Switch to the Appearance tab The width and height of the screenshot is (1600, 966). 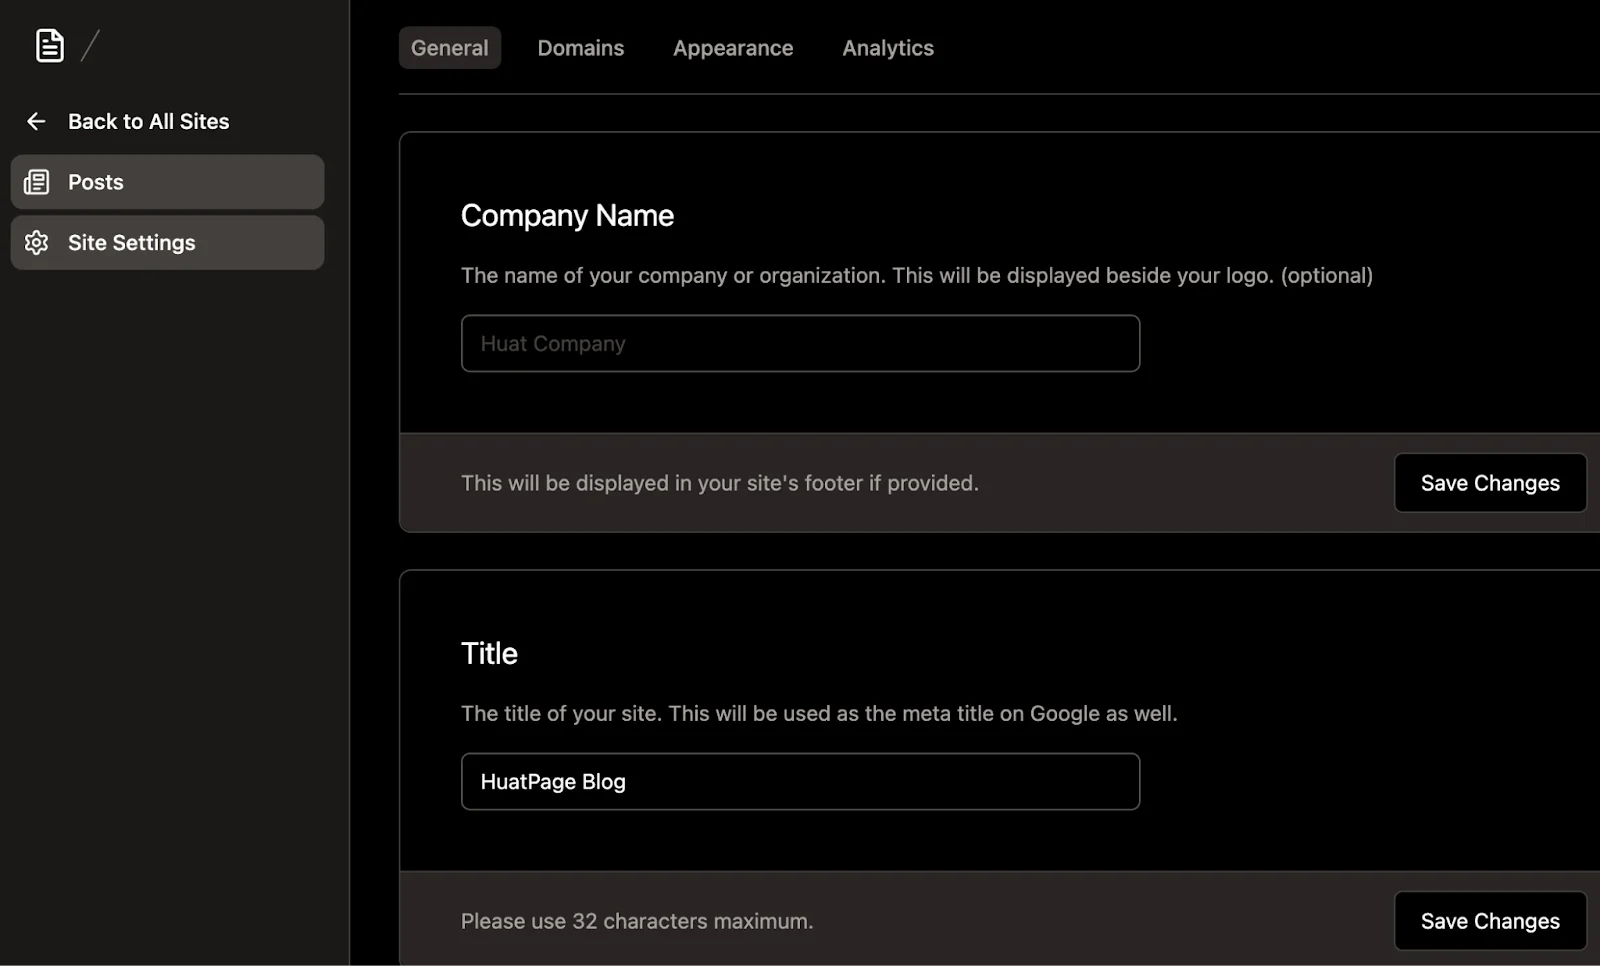(732, 48)
